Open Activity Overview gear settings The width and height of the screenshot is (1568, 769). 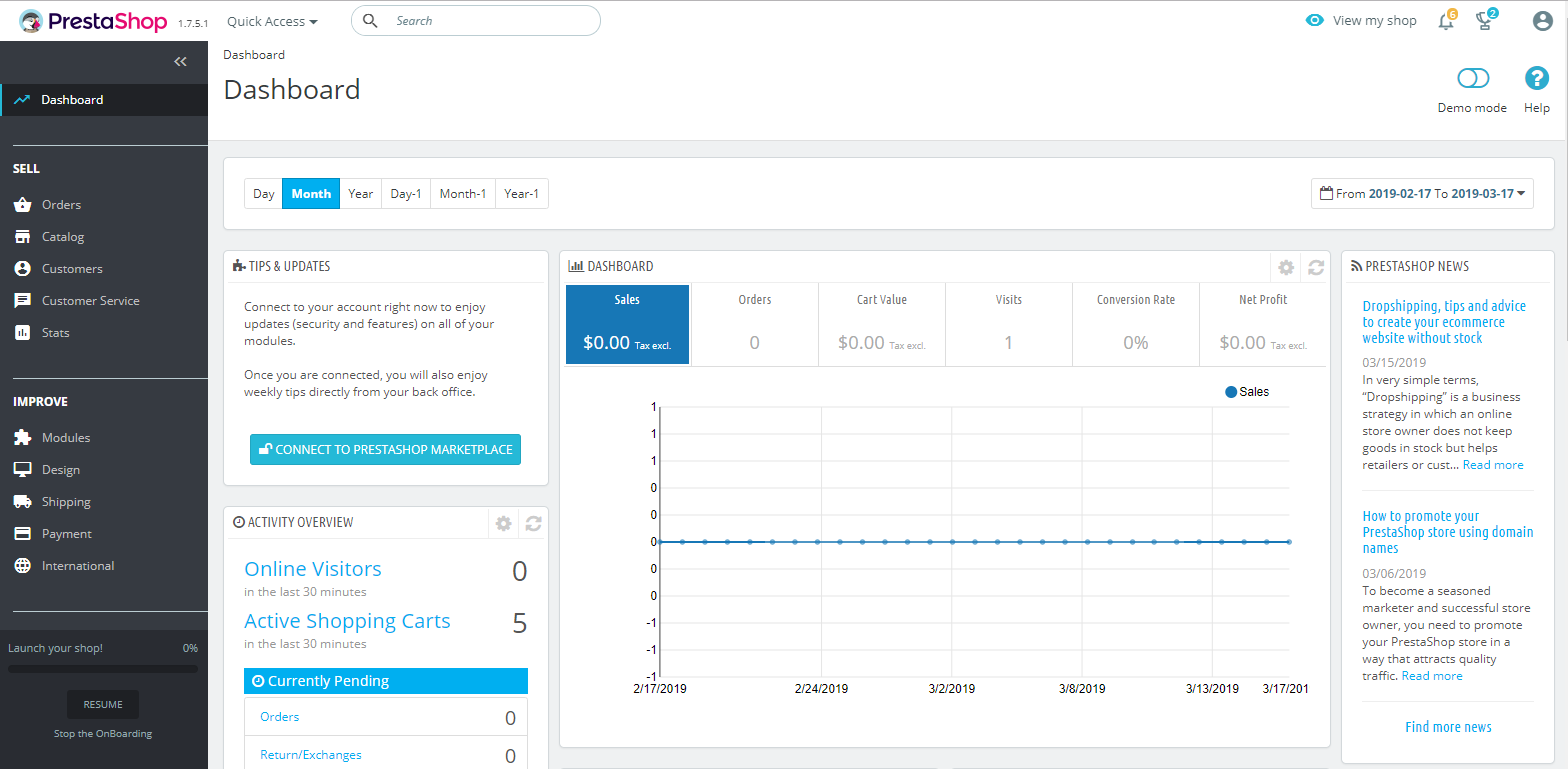tap(504, 523)
